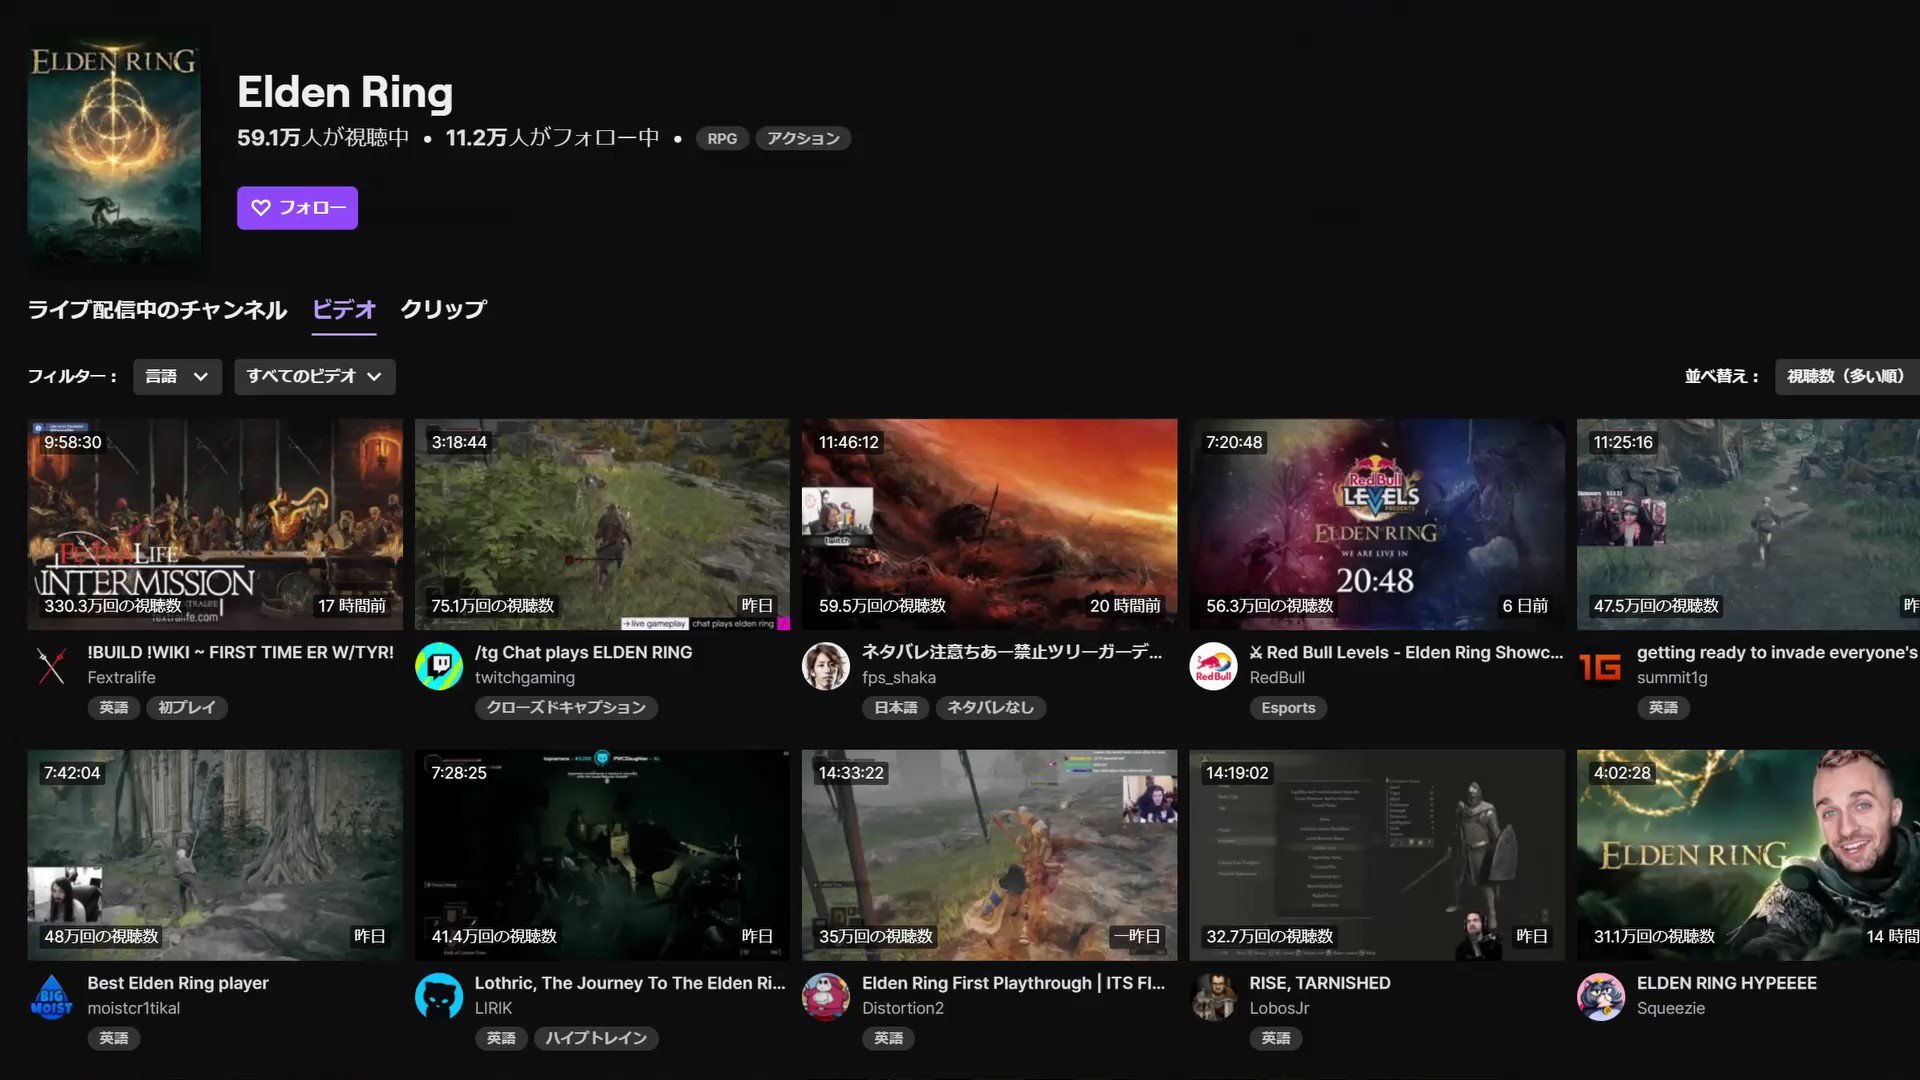Click the 英語 tag under moistcr1tikal
The image size is (1920, 1080).
coord(114,1039)
